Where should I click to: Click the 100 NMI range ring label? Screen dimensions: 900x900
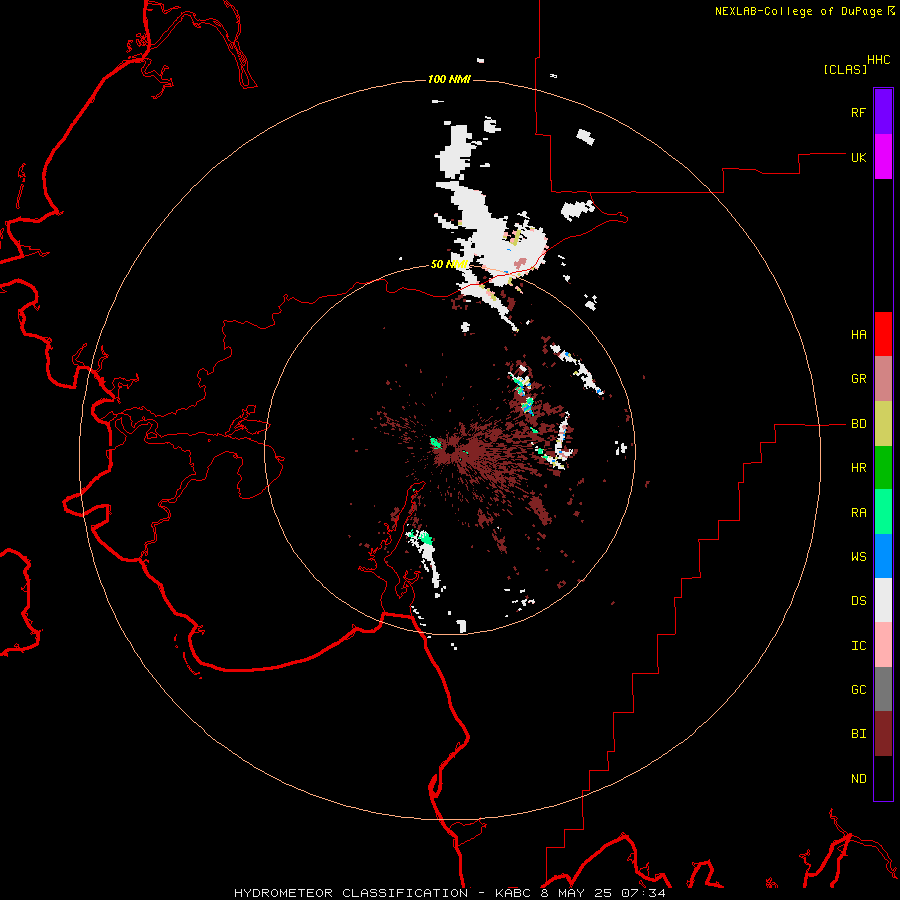coord(449,79)
